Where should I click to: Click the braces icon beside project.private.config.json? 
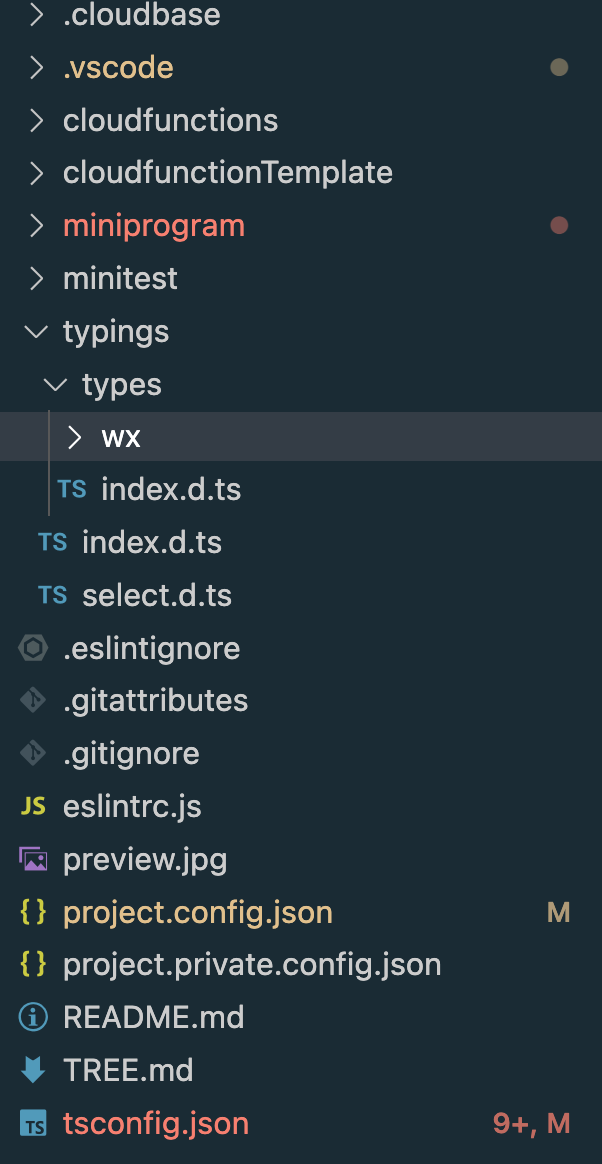[x=33, y=965]
